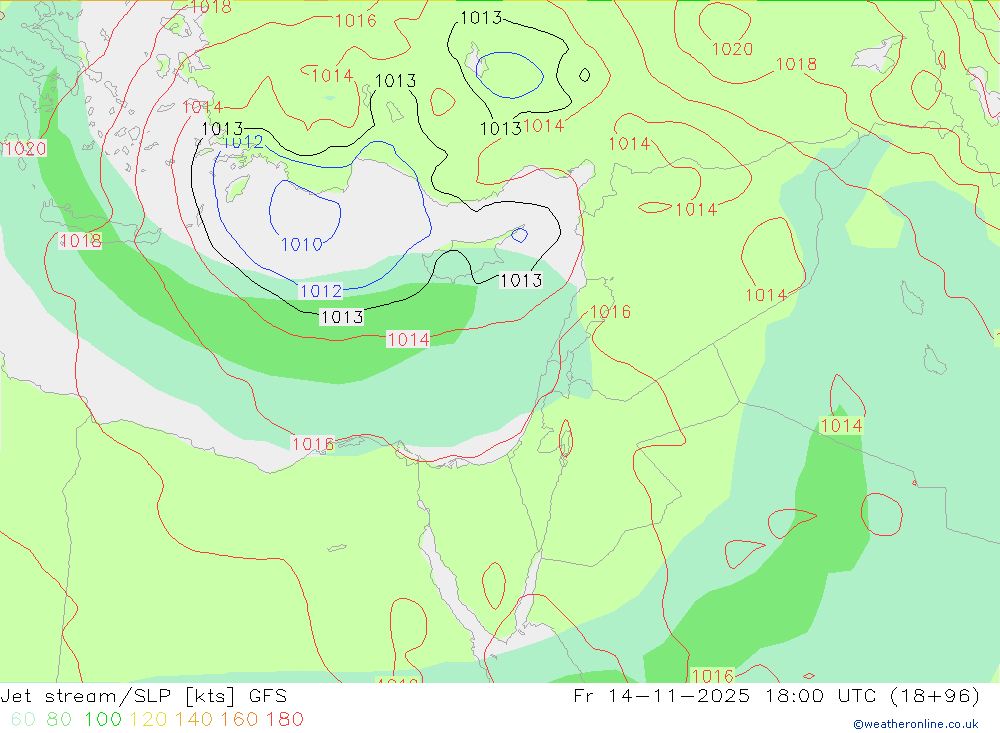Click the legend value '180'
Screen dimensions: 1000x733
coord(285,719)
